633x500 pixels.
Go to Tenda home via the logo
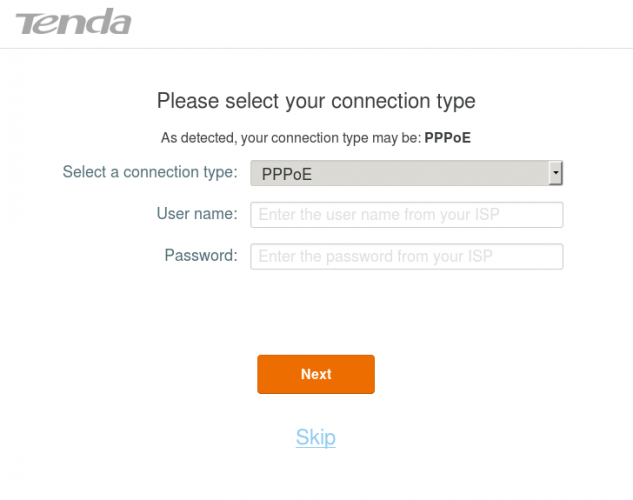tap(74, 22)
